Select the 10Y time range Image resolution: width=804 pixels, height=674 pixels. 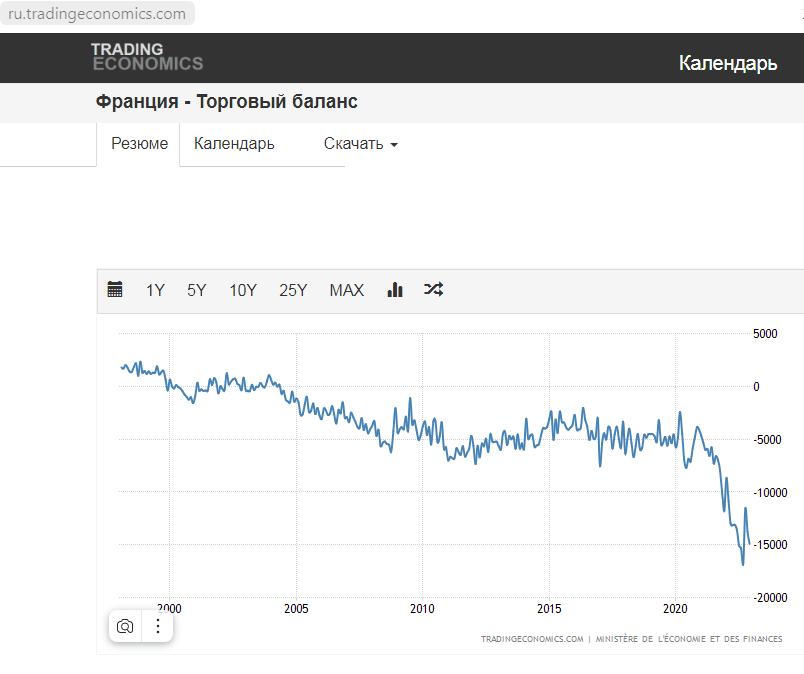[243, 290]
